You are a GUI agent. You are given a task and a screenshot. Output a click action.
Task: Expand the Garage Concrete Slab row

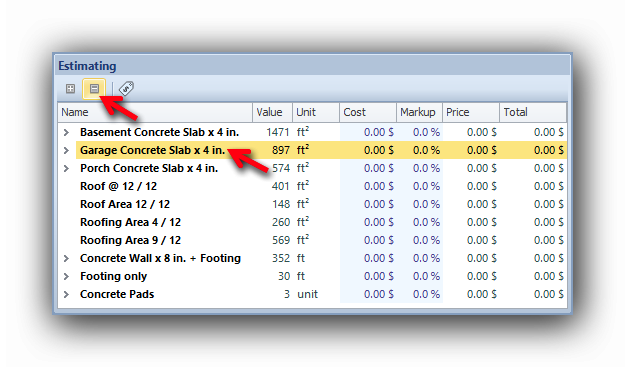(x=66, y=150)
